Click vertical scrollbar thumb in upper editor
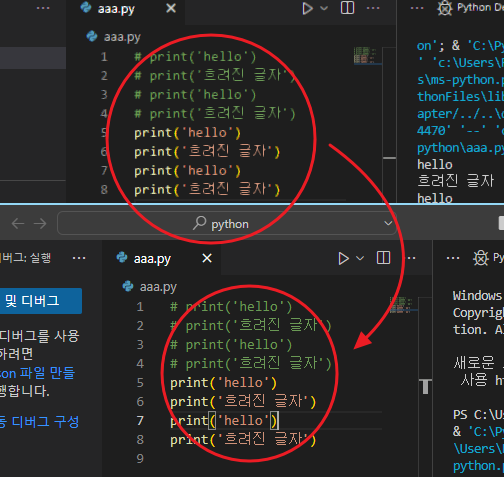The image size is (504, 477). (x=389, y=158)
